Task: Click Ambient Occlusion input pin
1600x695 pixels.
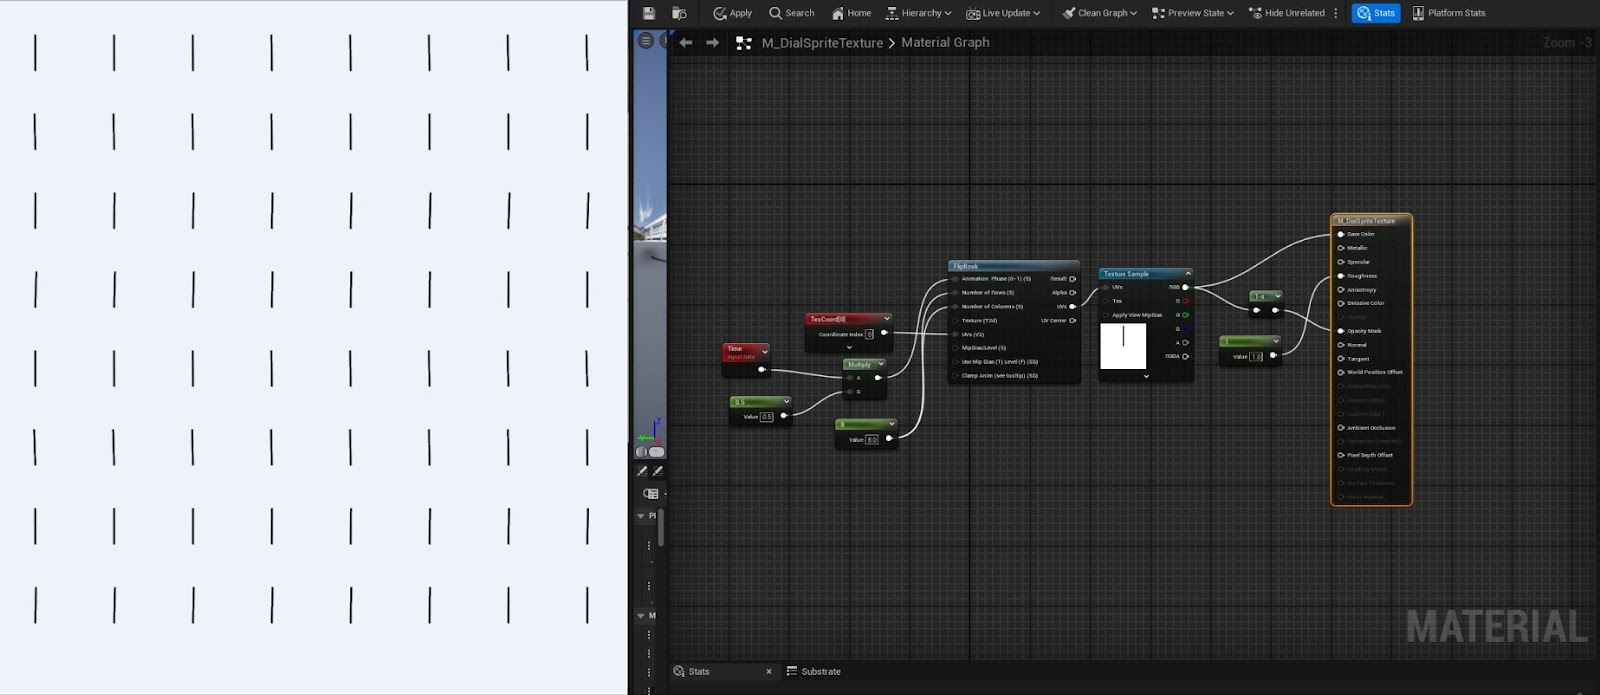Action: point(1341,428)
